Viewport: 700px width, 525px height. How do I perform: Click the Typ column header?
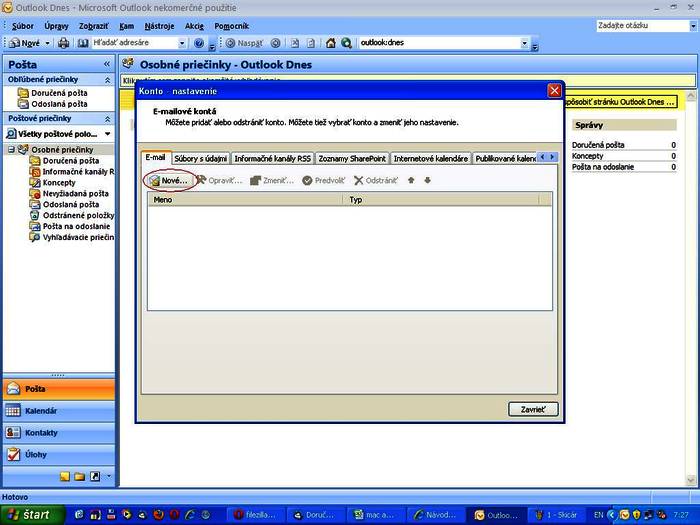[441, 200]
